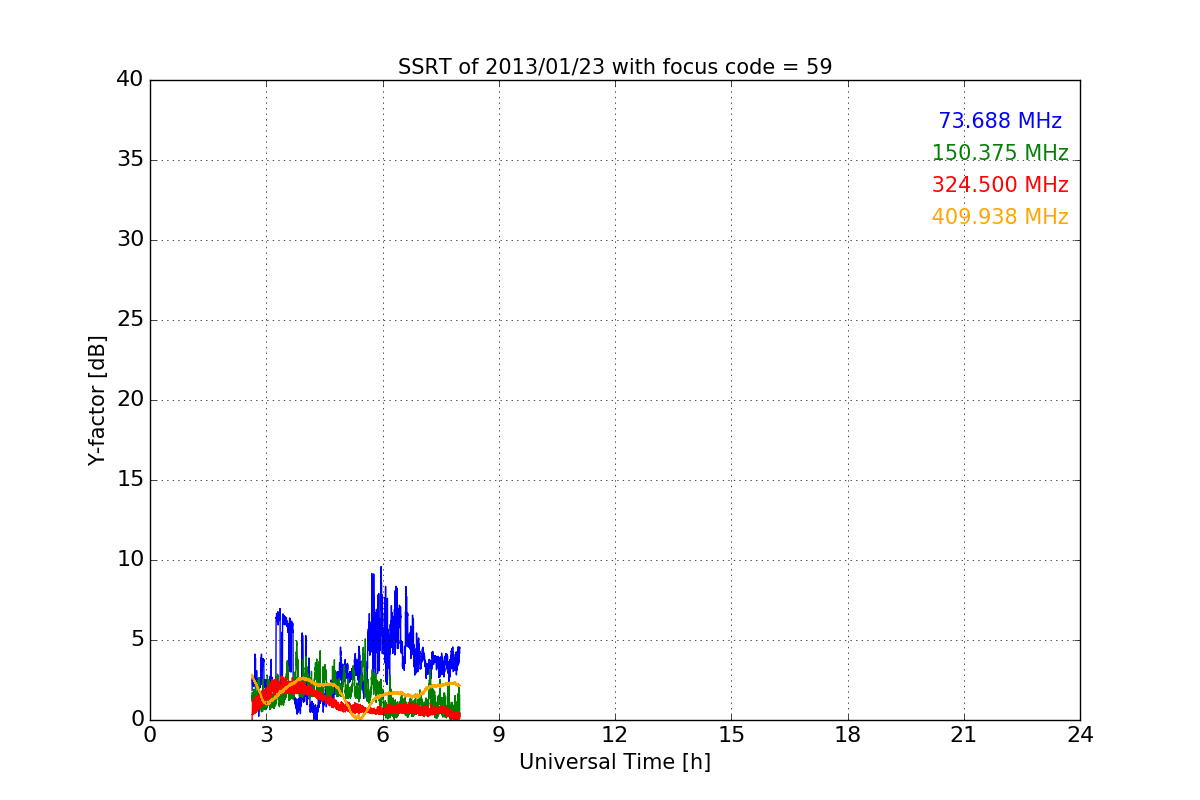Screen dimensions: 1200x800
Task: Click the x-axis tick label '3'
Action: 266,735
